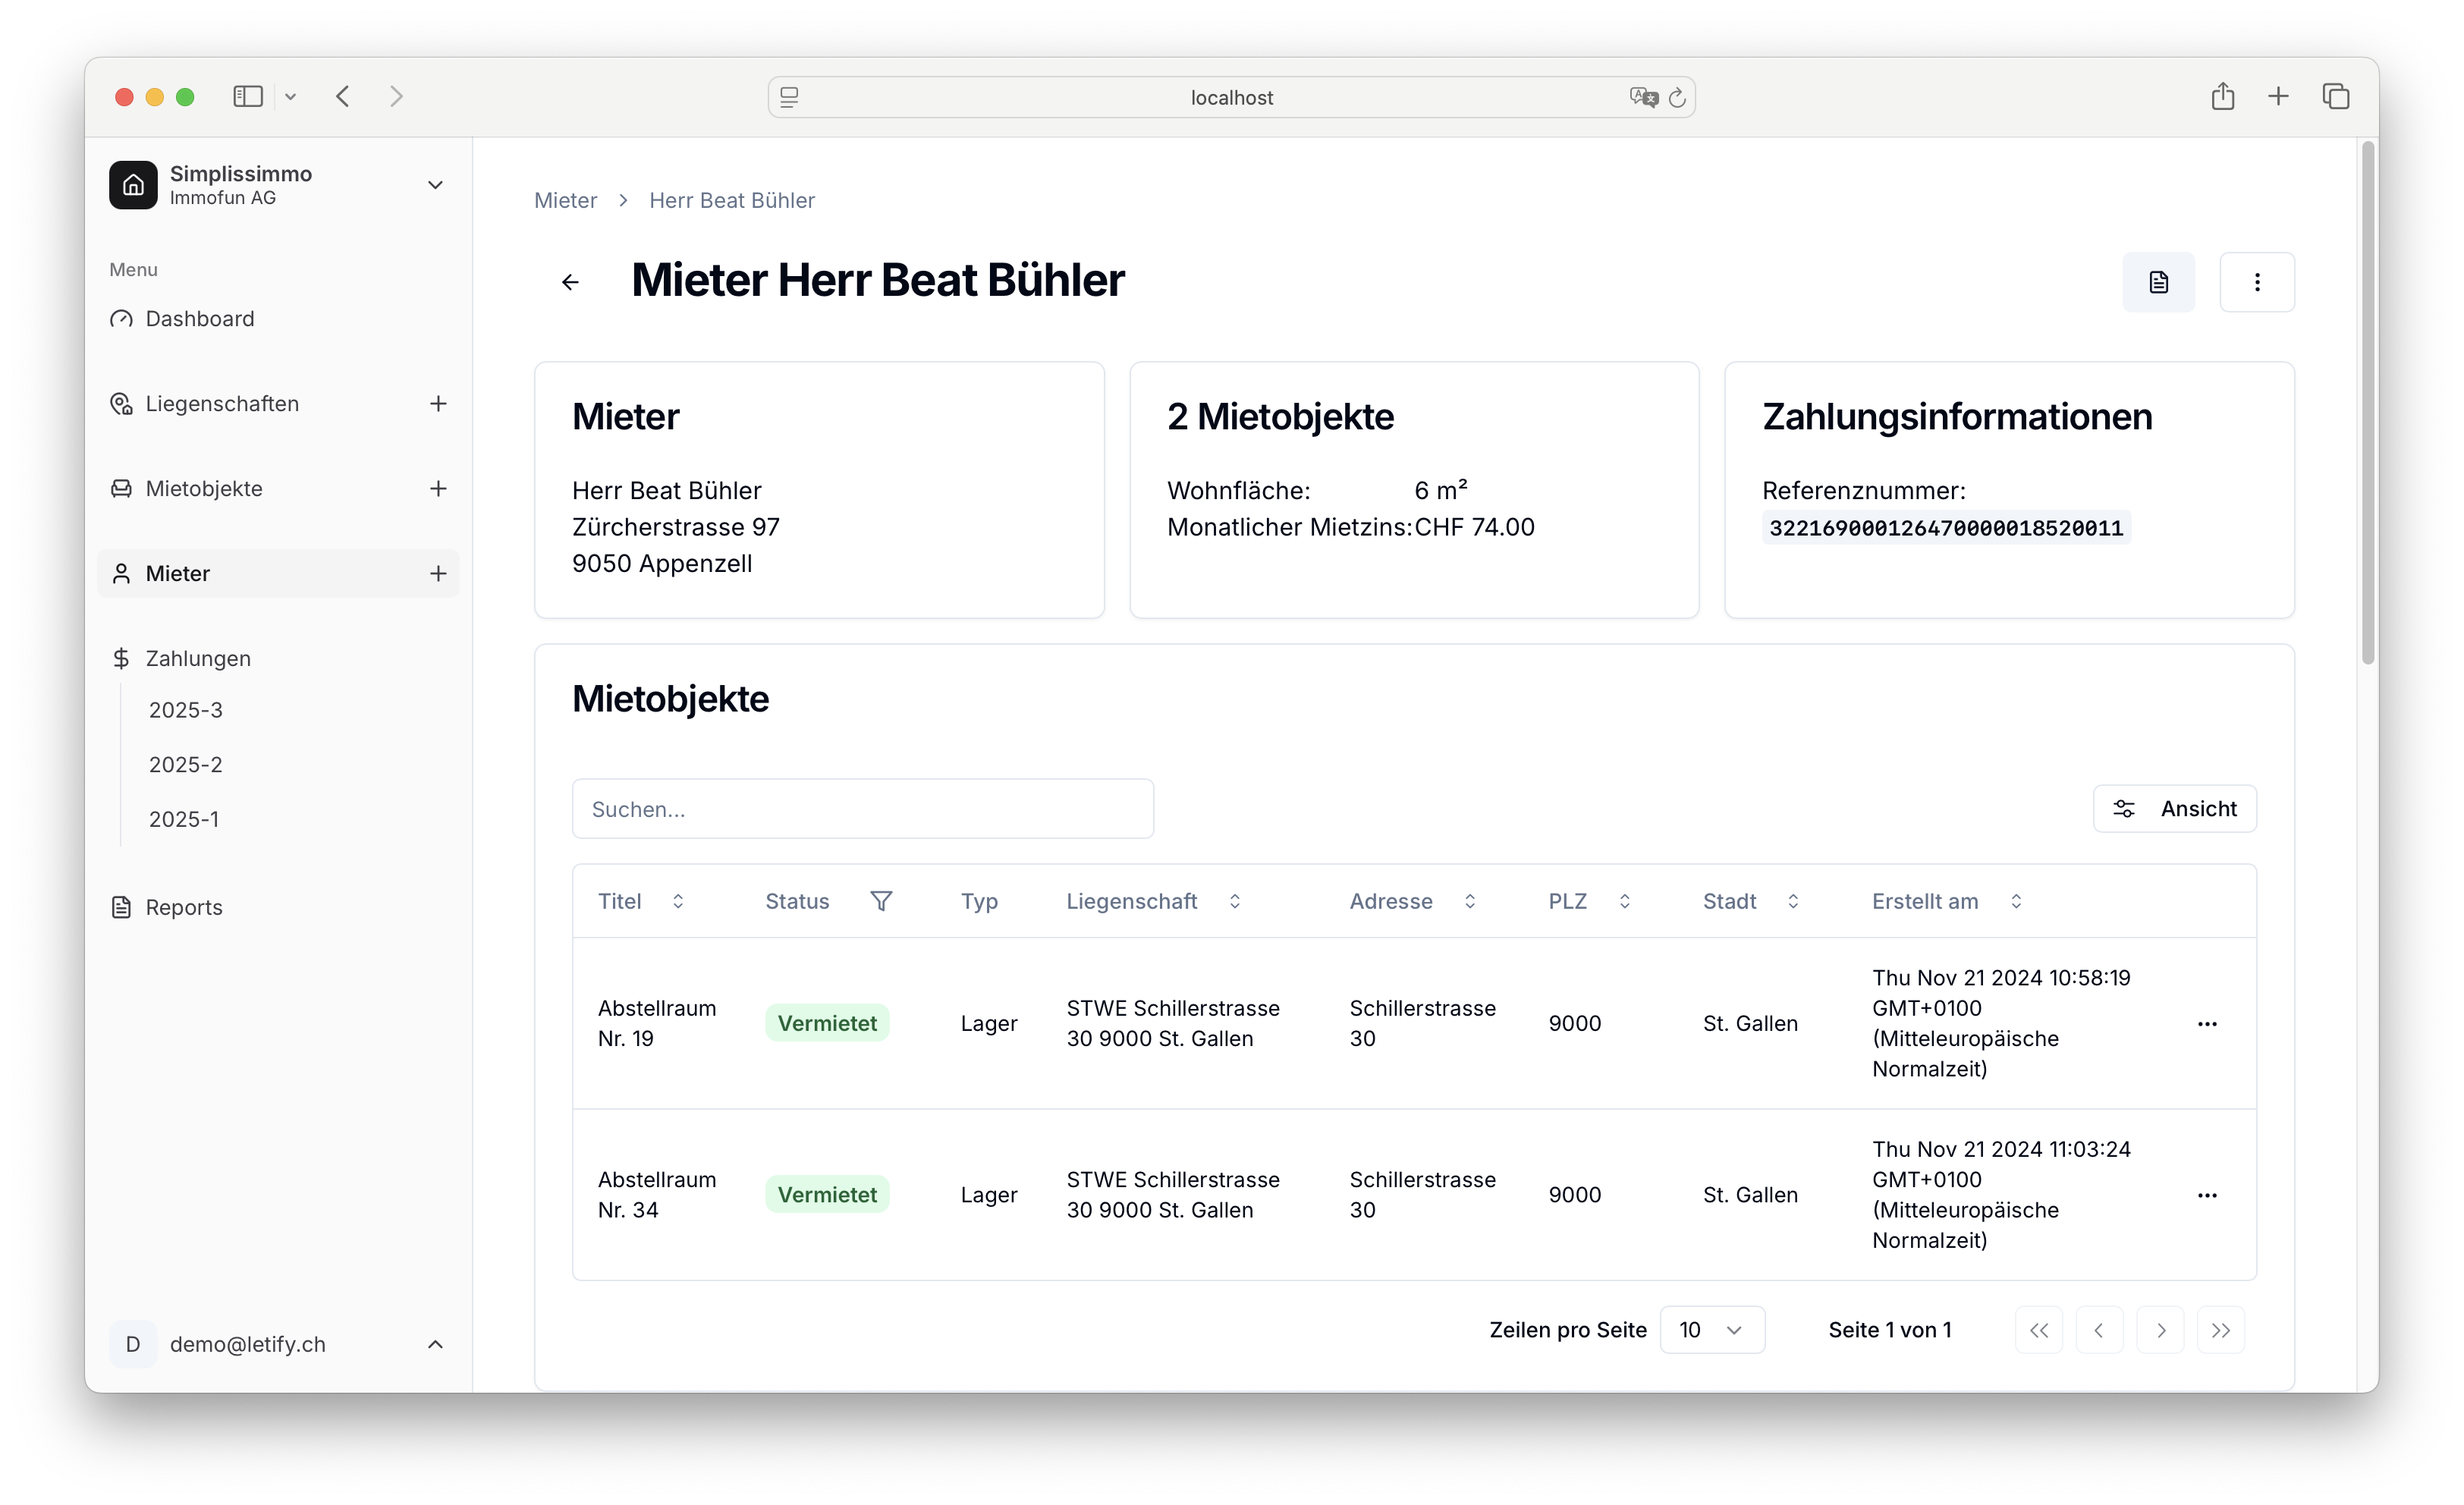2464x1505 pixels.
Task: Expand the demo@letify.ch user menu
Action: 435,1344
